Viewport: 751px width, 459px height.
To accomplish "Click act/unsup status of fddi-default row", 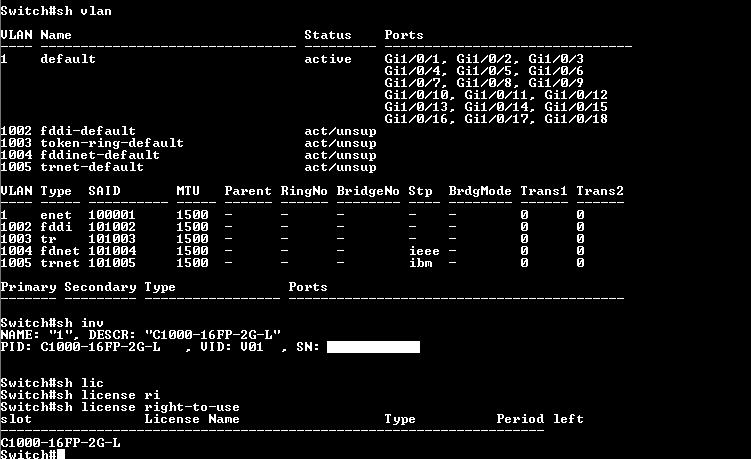I will point(341,131).
